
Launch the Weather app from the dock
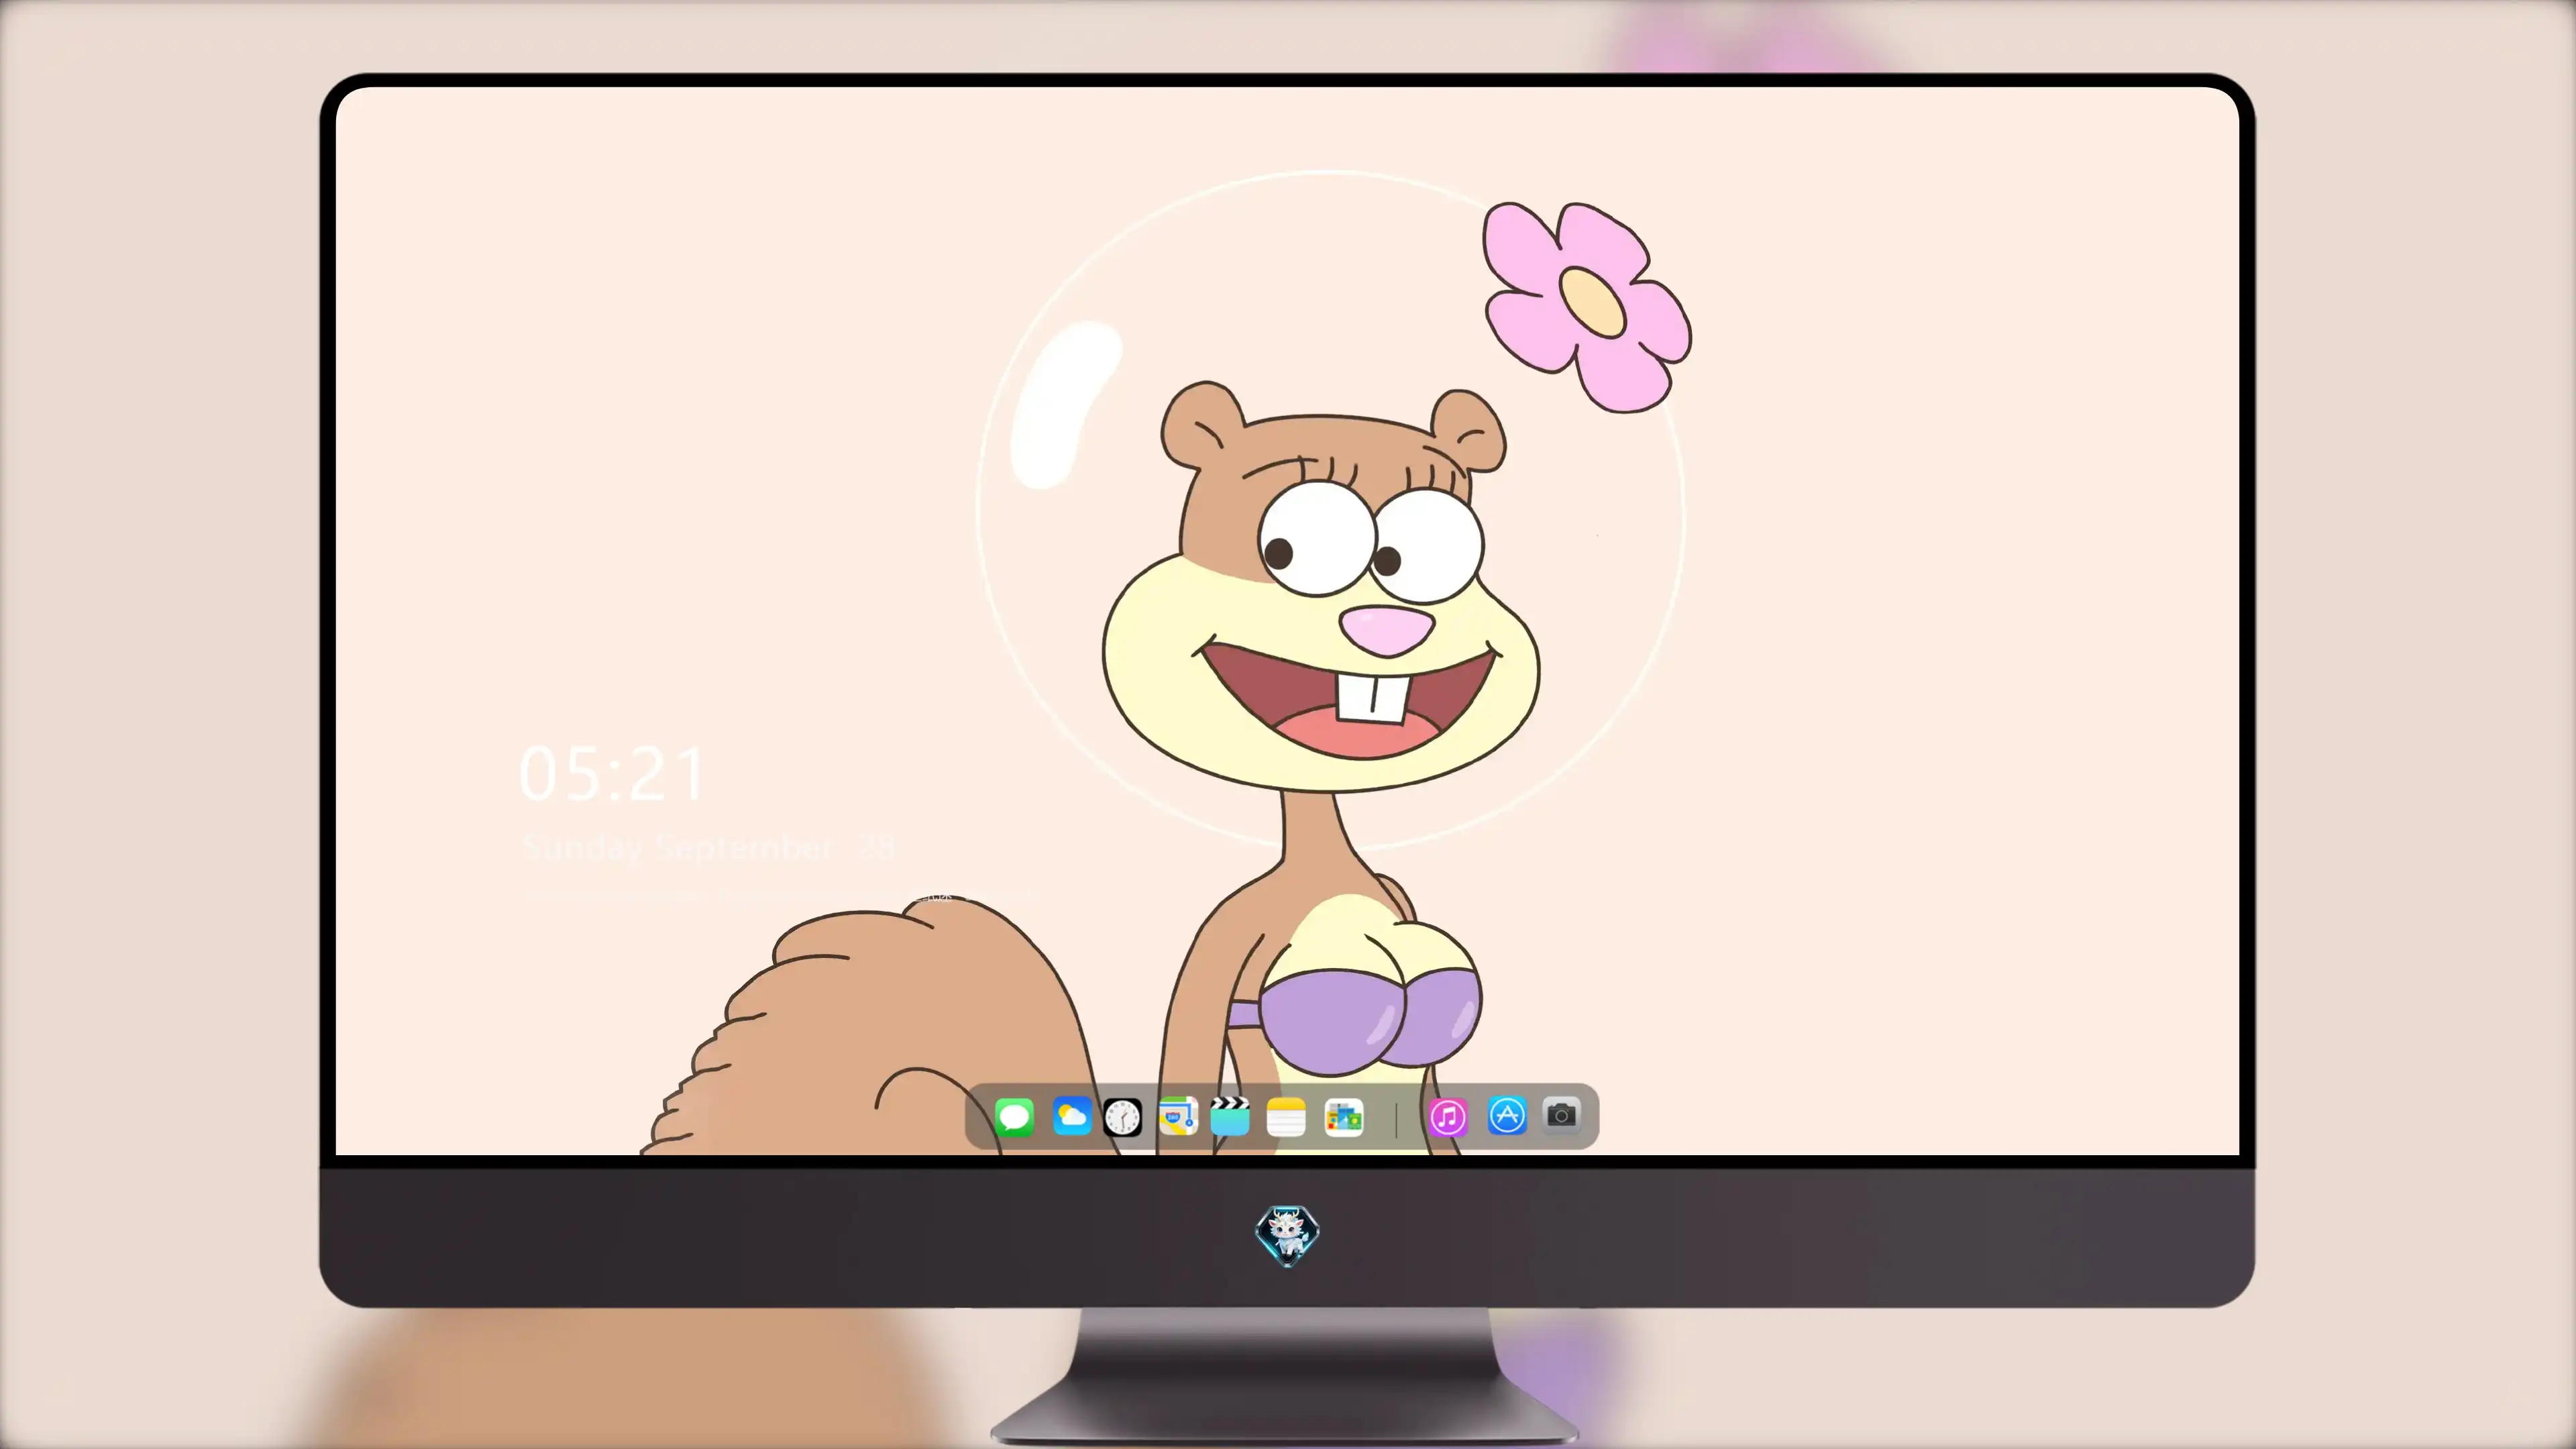pyautogui.click(x=1072, y=1116)
